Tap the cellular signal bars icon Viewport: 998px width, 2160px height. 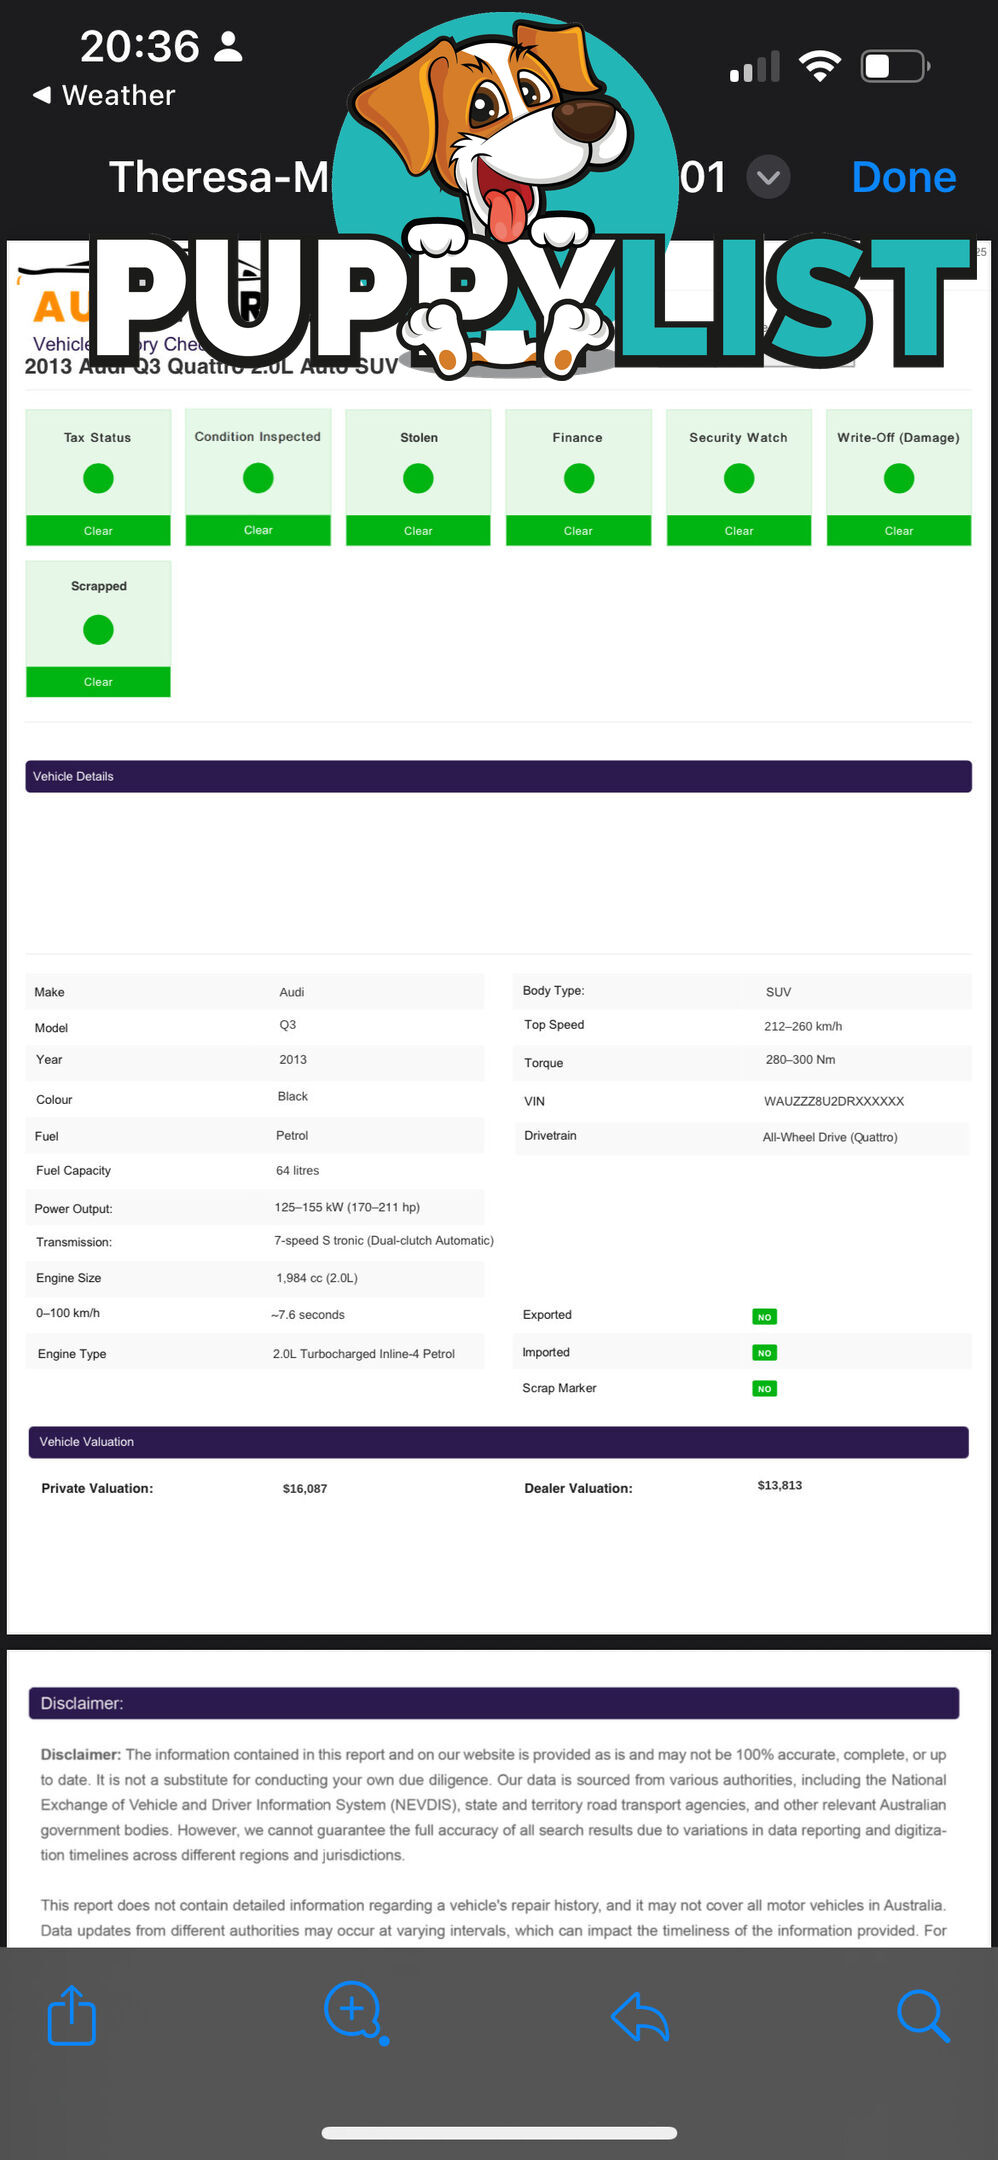[755, 67]
